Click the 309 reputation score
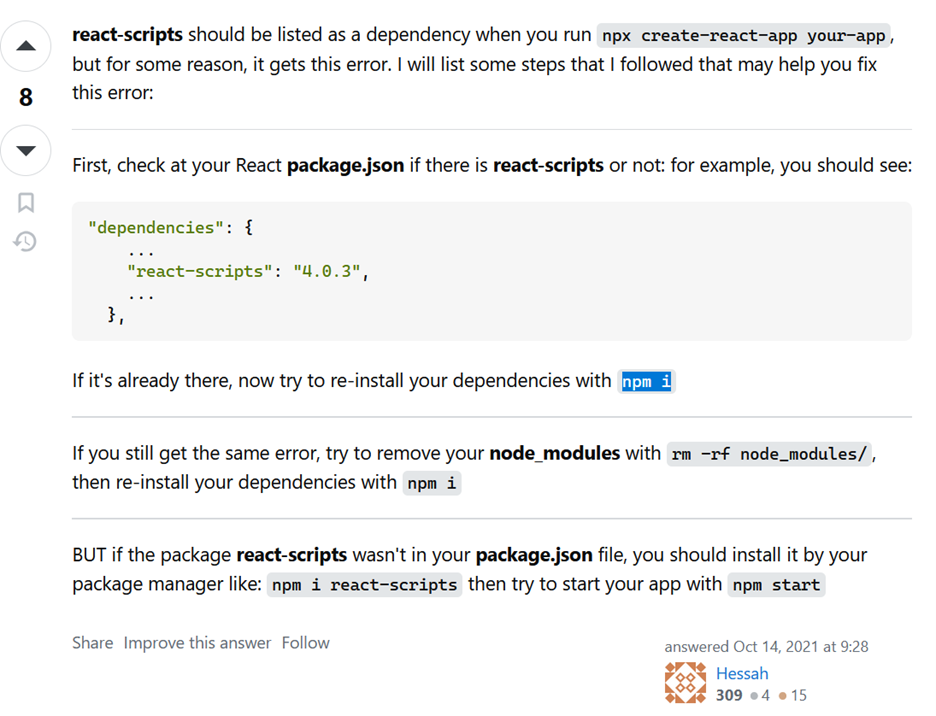 click(x=729, y=695)
